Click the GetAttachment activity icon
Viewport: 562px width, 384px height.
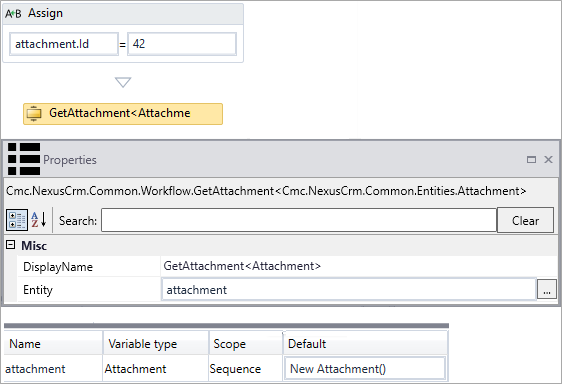point(34,114)
